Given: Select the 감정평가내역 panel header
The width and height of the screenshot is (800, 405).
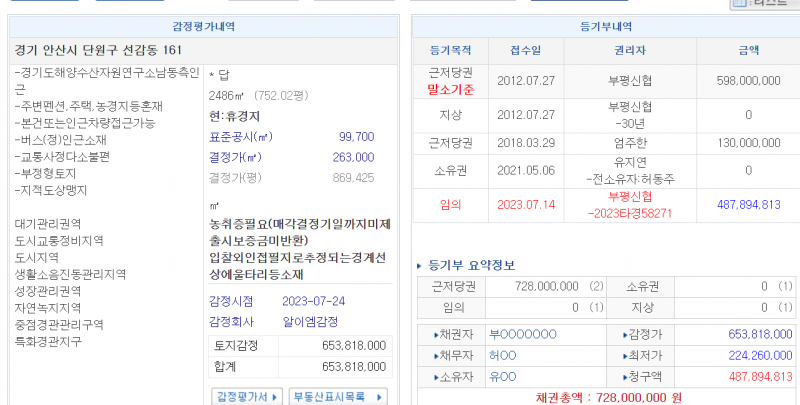Looking at the screenshot, I should [204, 27].
